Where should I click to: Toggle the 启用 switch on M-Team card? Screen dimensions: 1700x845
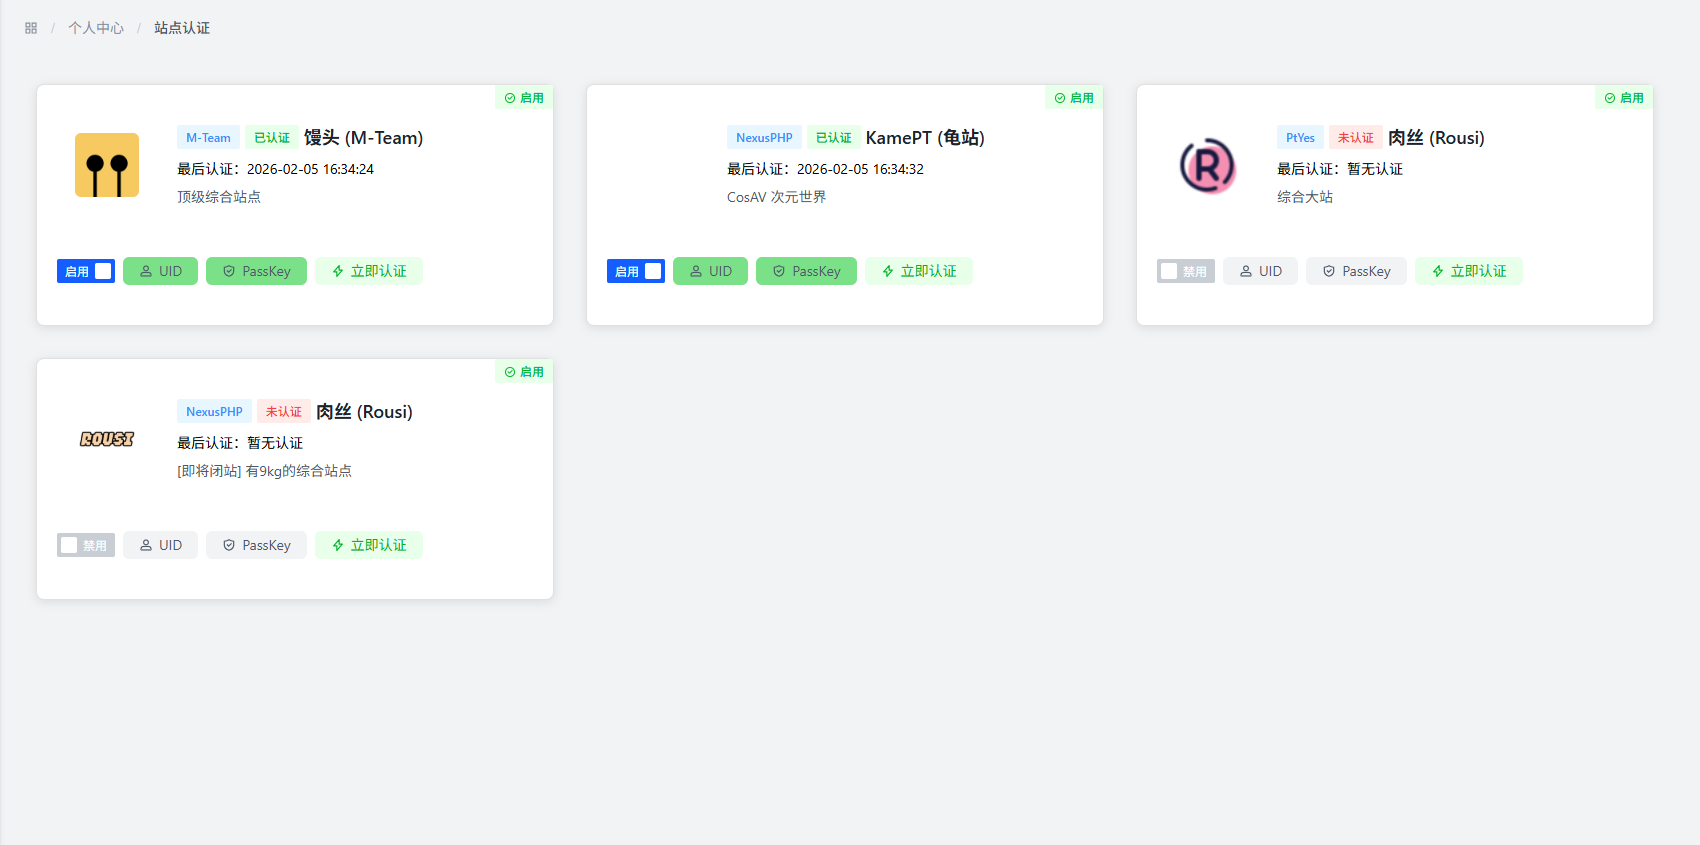click(x=86, y=271)
